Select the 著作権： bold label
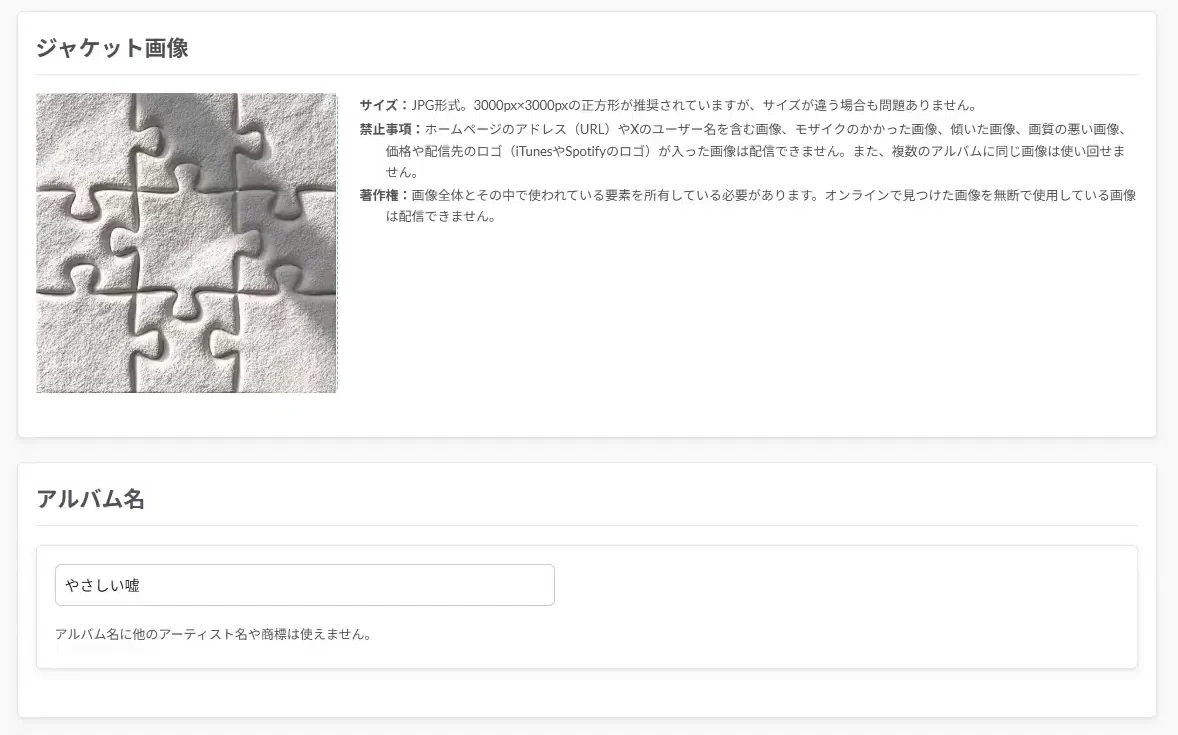 coord(385,195)
